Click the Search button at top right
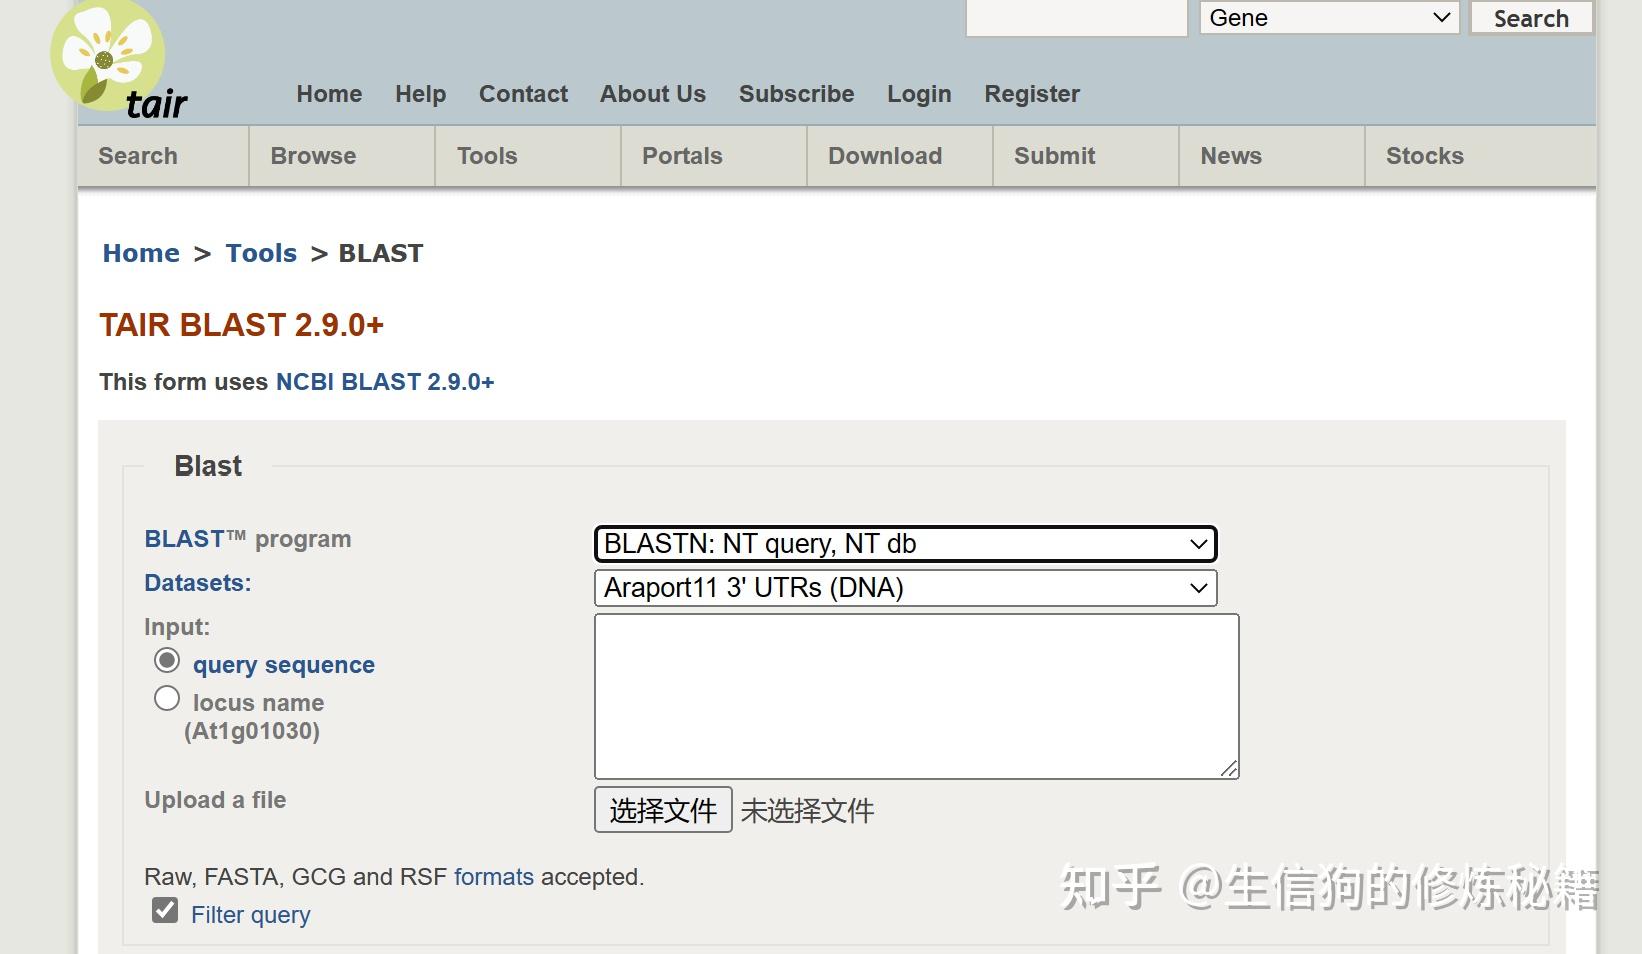The image size is (1642, 954). 1531,18
